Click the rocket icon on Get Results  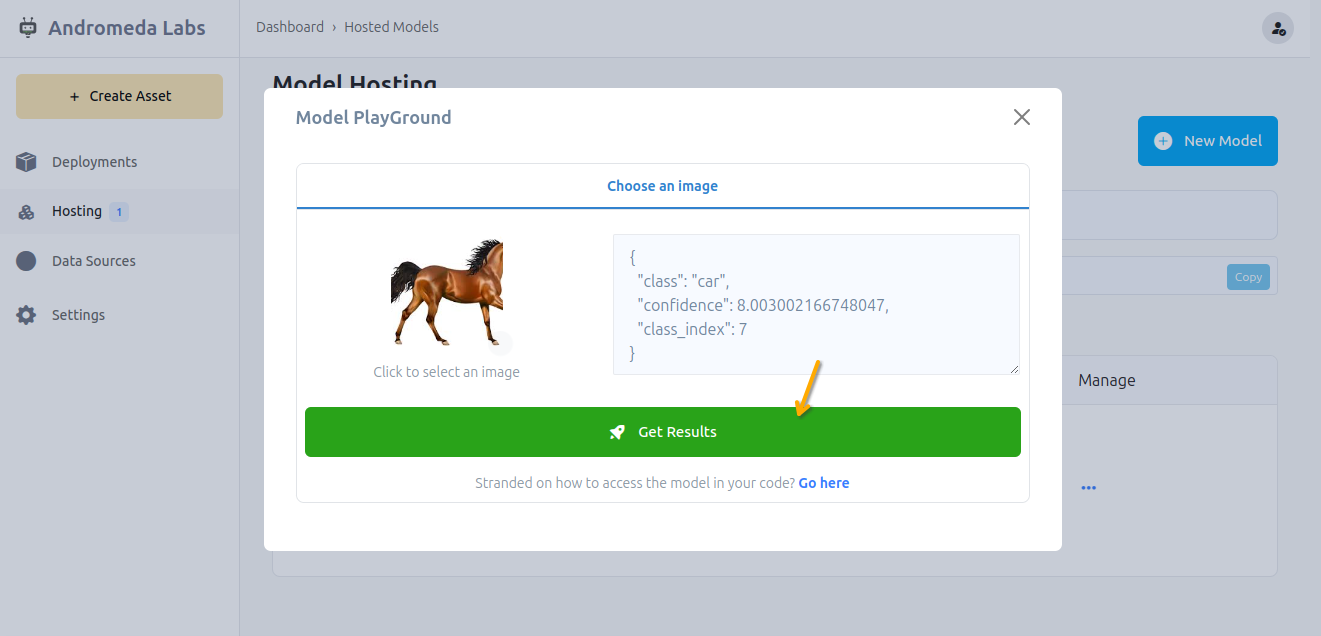pos(617,432)
